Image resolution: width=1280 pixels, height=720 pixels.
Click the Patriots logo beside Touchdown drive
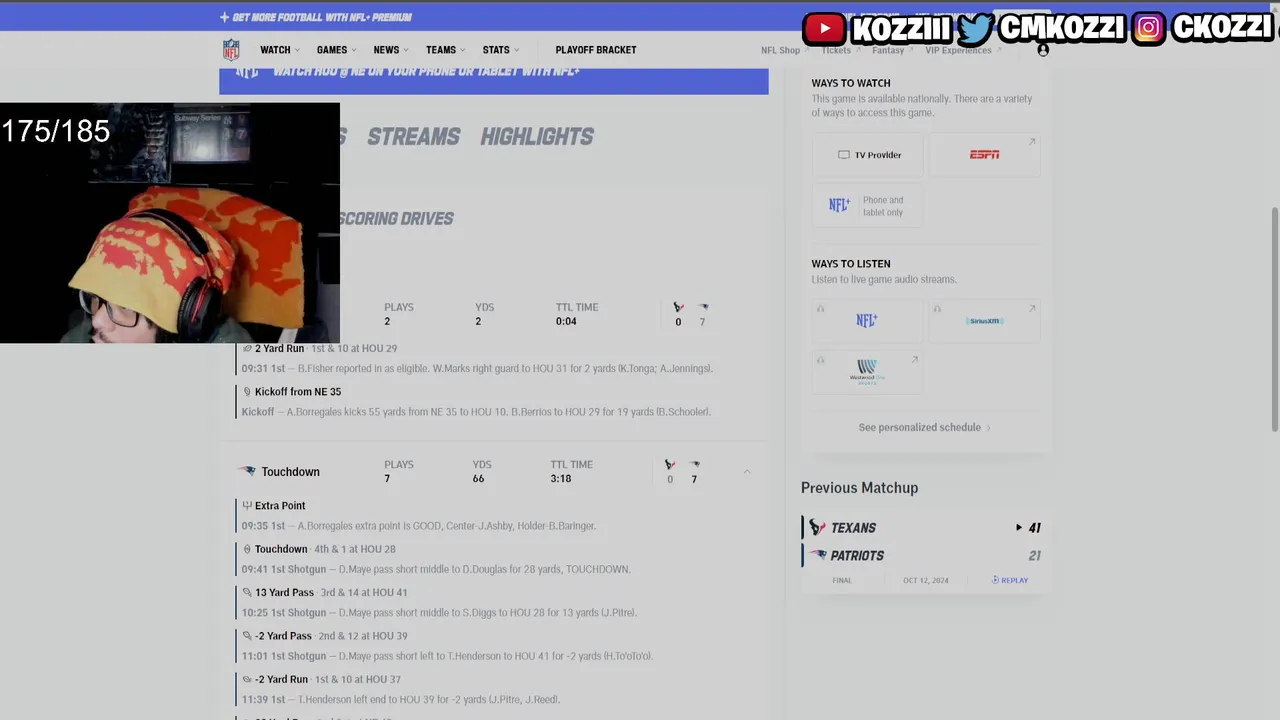pos(247,471)
